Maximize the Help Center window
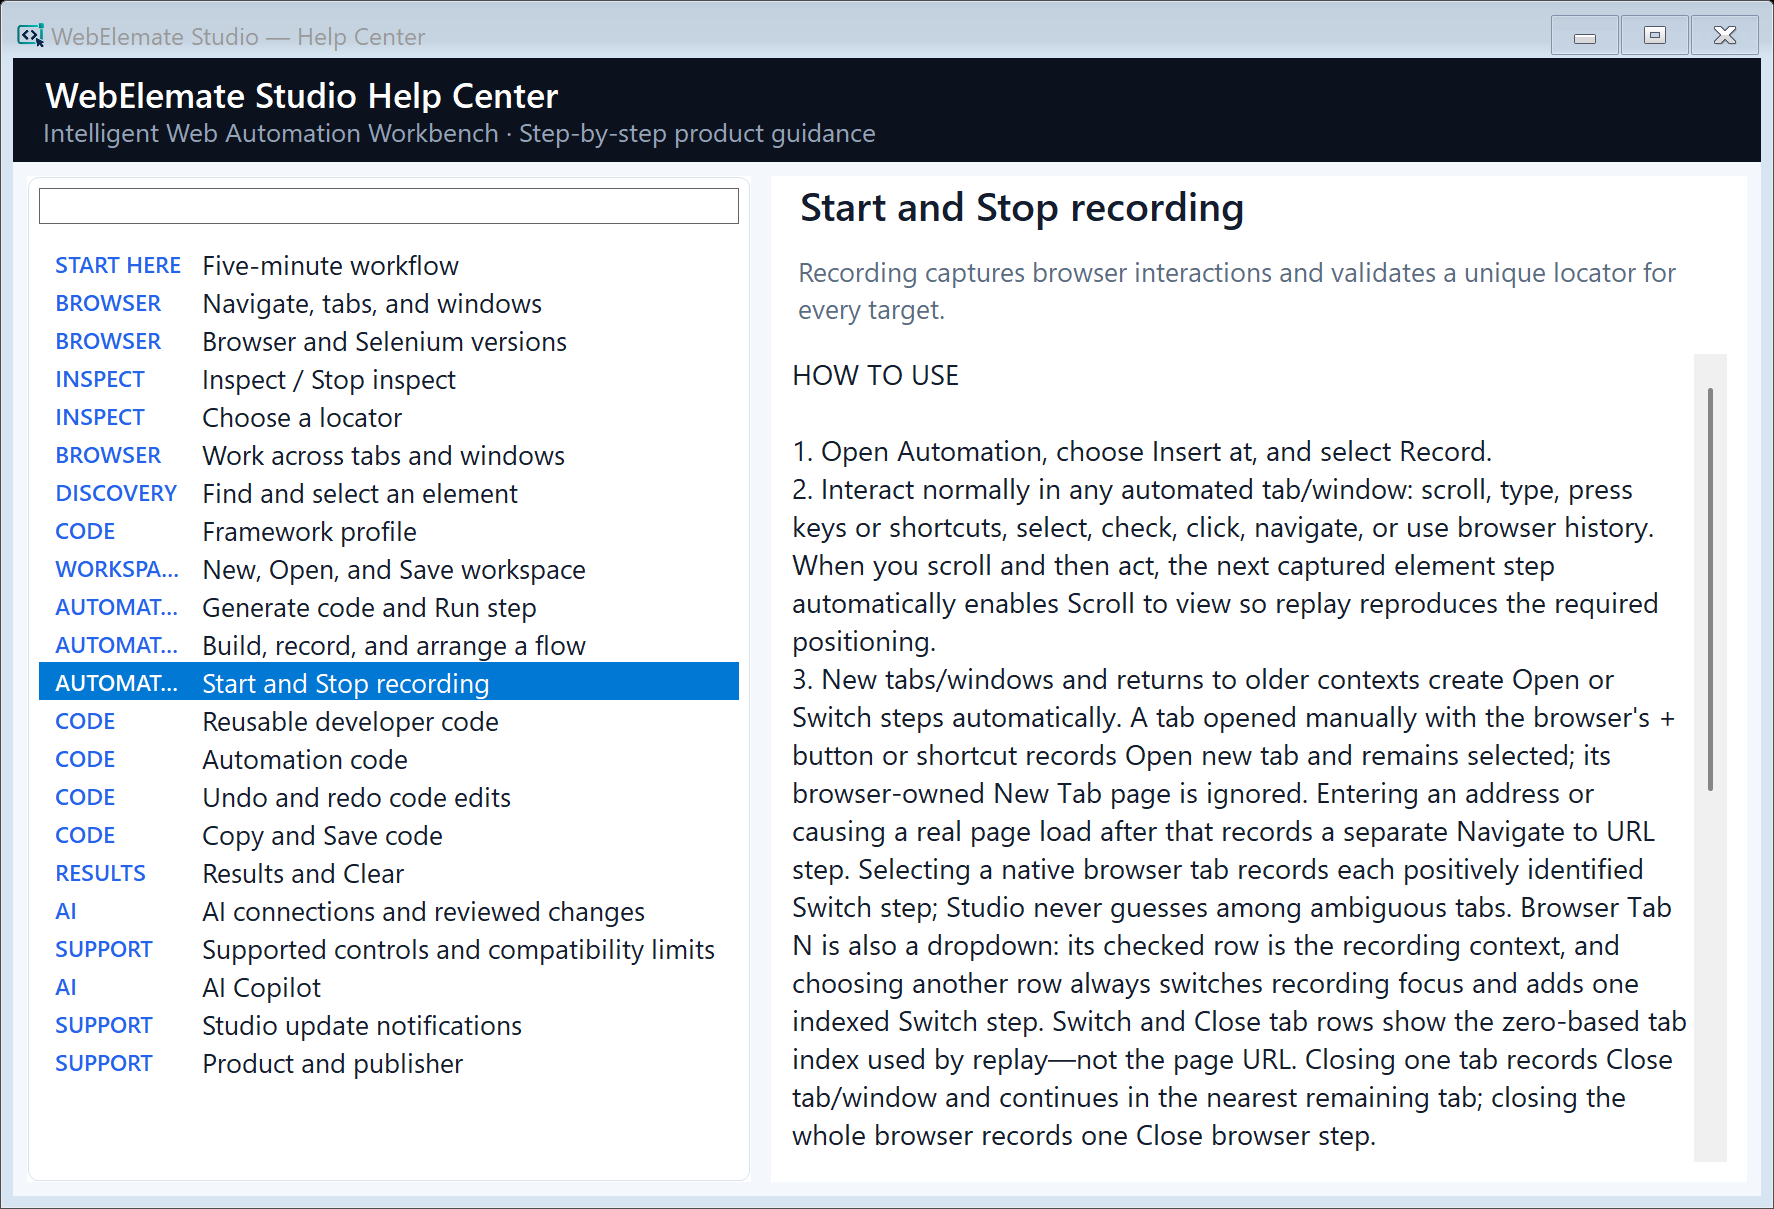Screen dimensions: 1774x1209 (x=1655, y=36)
